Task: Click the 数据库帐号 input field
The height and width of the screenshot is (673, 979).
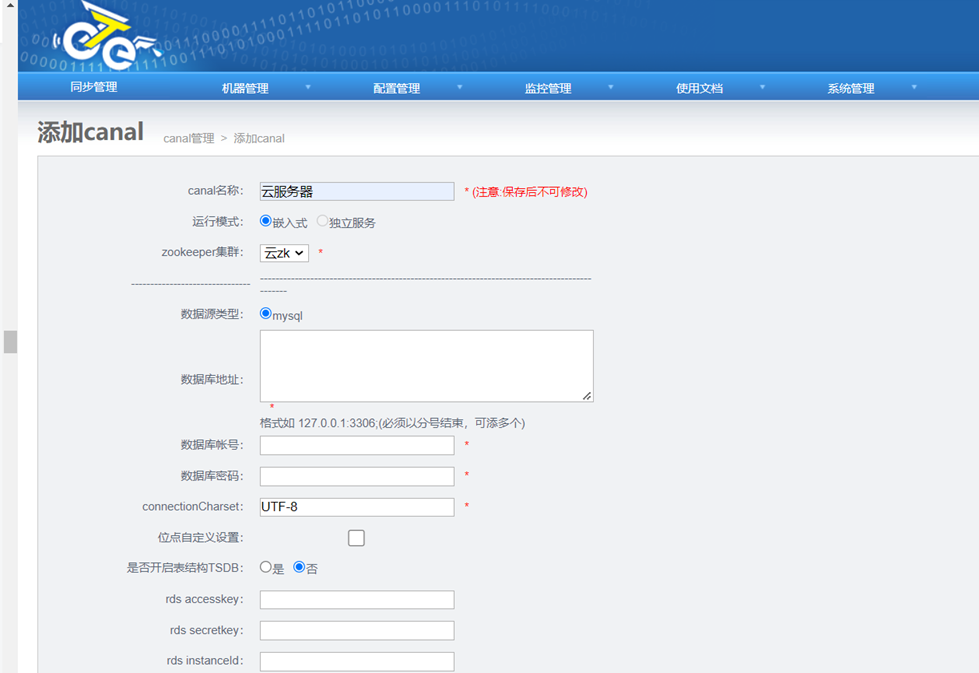Action: click(x=357, y=445)
